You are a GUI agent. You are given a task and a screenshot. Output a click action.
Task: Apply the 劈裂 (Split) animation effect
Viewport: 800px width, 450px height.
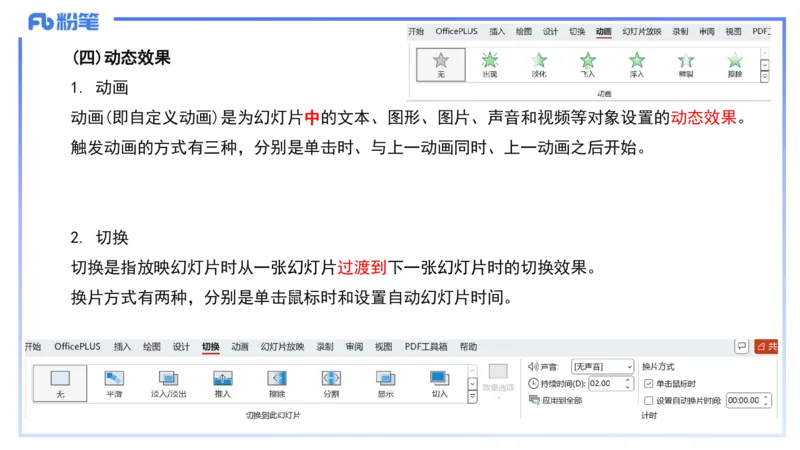(686, 64)
